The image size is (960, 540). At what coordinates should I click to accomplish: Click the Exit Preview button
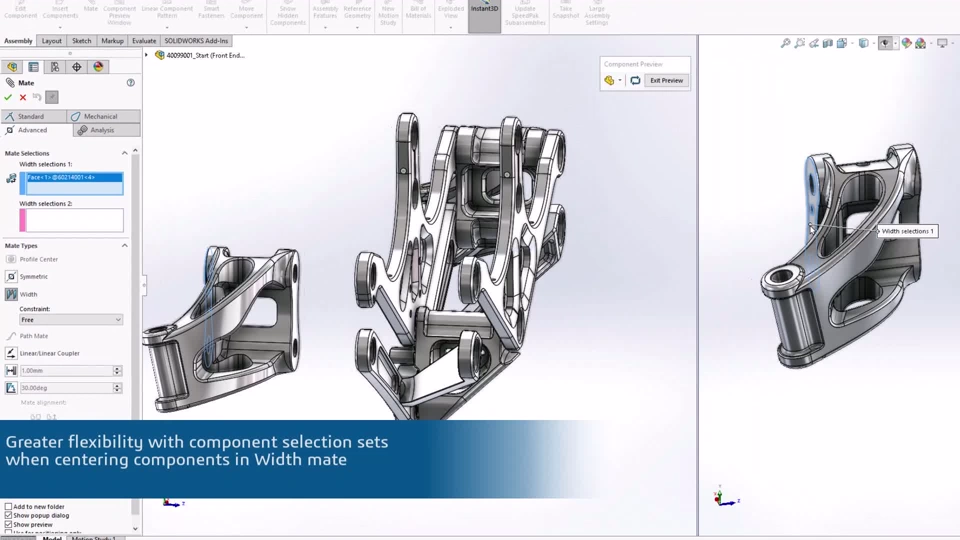tap(666, 80)
